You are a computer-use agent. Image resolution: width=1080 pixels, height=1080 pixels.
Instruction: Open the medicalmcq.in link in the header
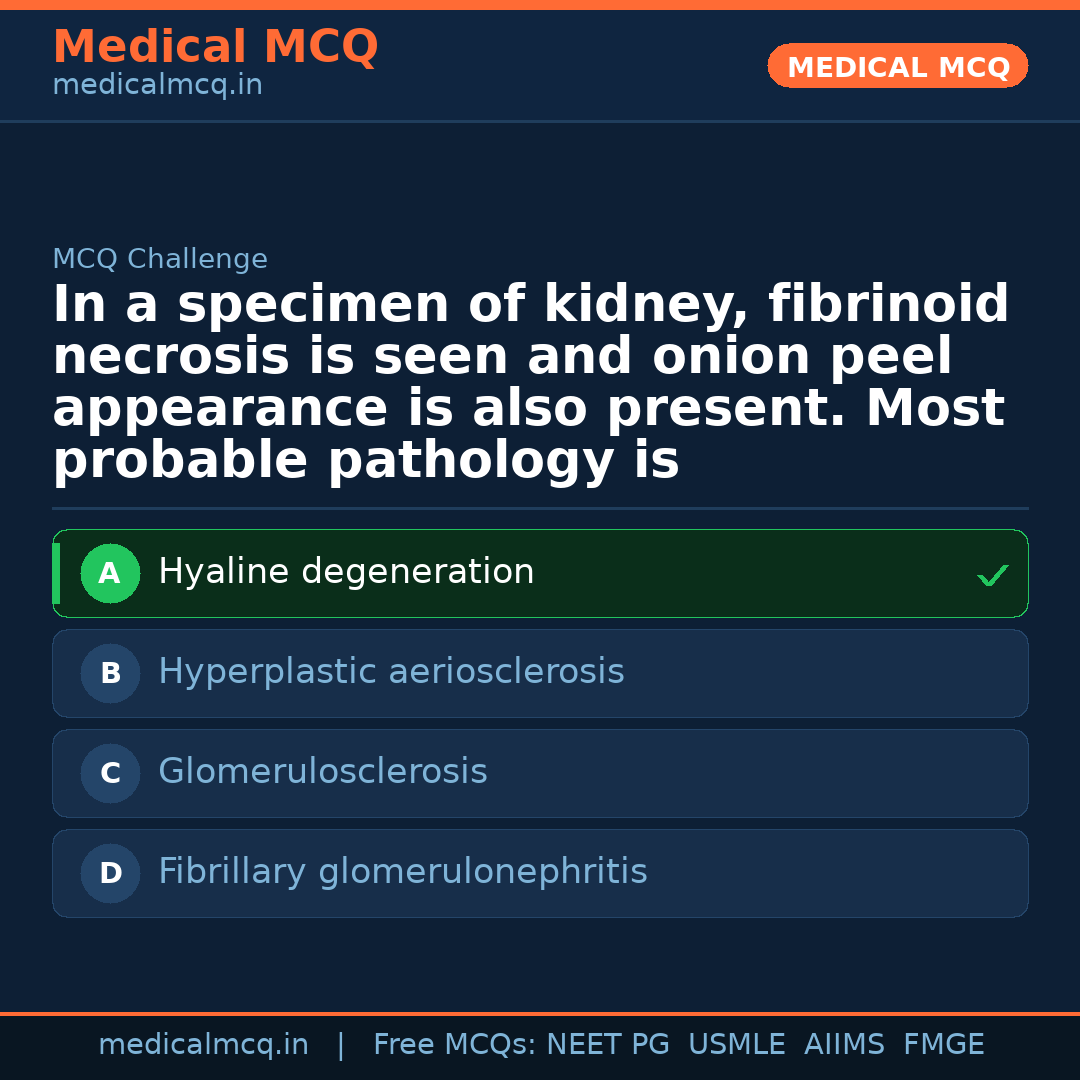click(157, 86)
